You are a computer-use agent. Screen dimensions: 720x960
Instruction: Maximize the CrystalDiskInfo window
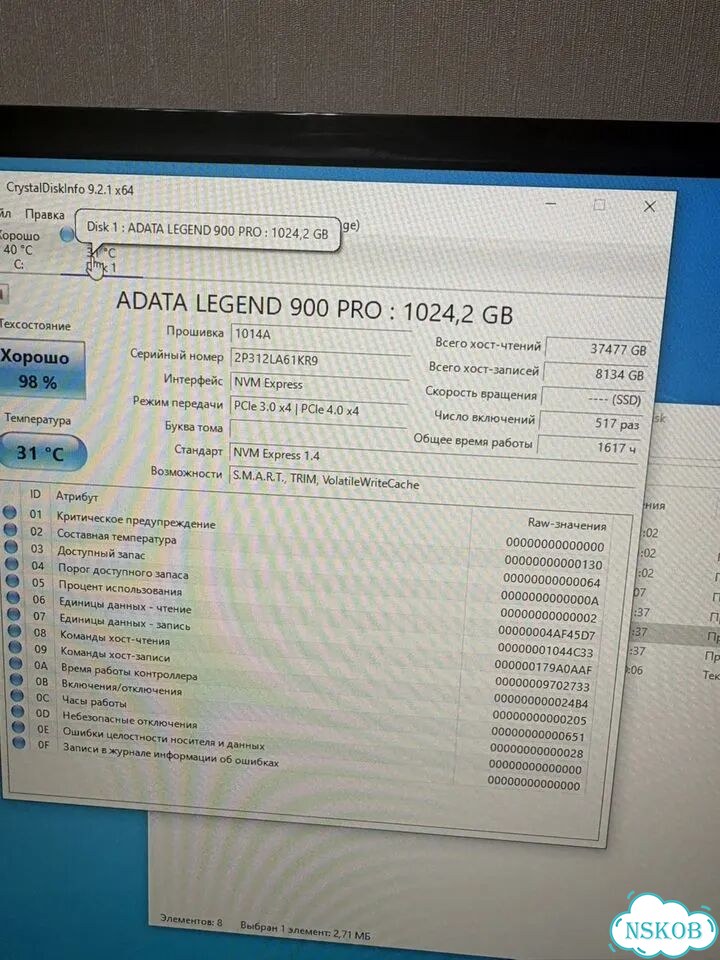coord(599,205)
